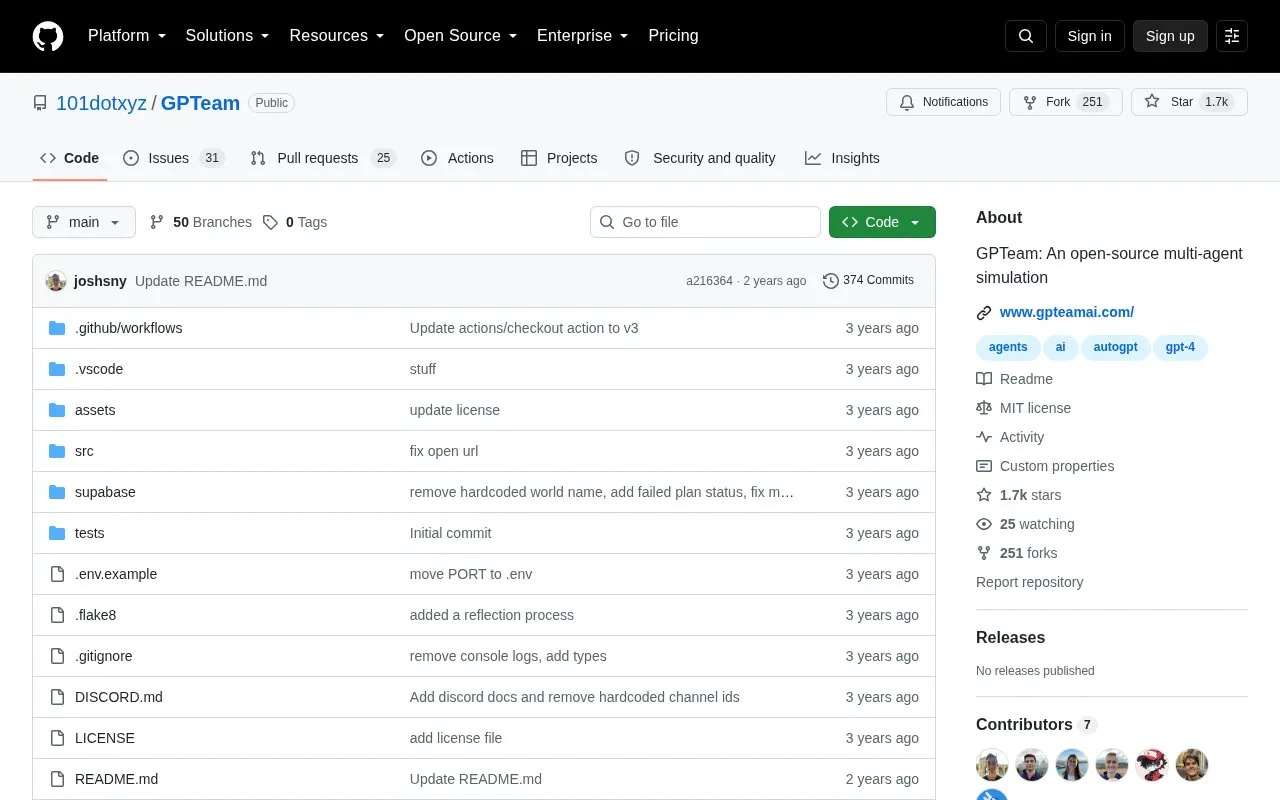This screenshot has width=1280, height=800.
Task: Click the Readme book icon in About
Action: (x=984, y=379)
